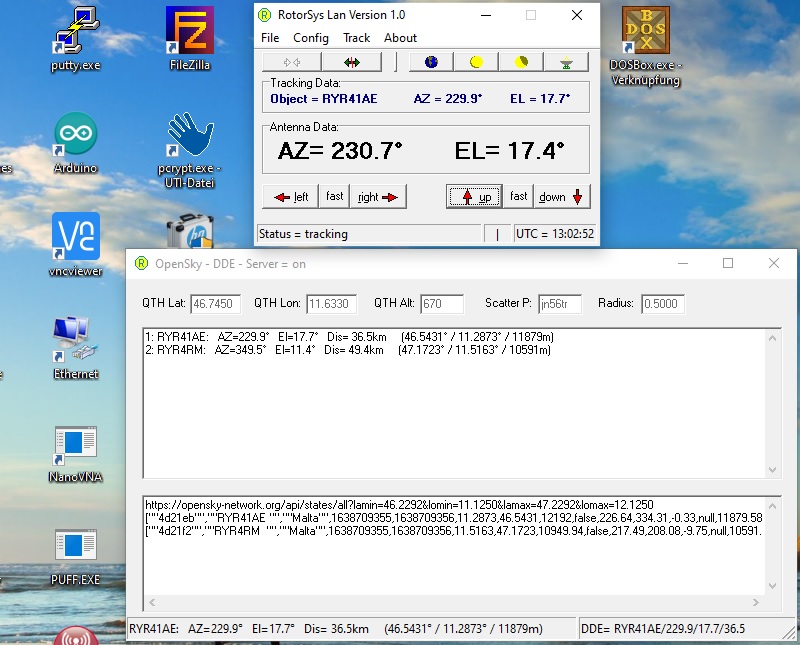800x645 pixels.
Task: Select aircraft row 1: RYR41AE
Action: [349, 337]
